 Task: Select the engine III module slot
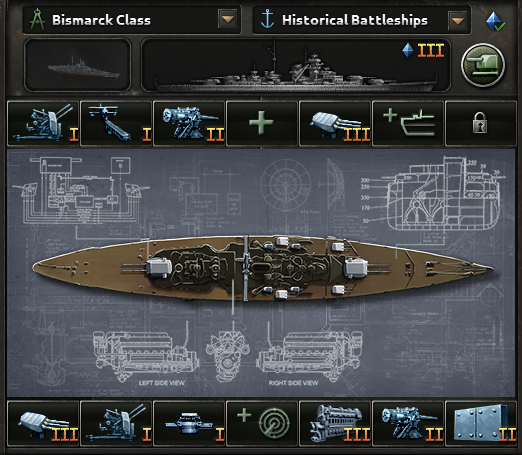(335, 424)
